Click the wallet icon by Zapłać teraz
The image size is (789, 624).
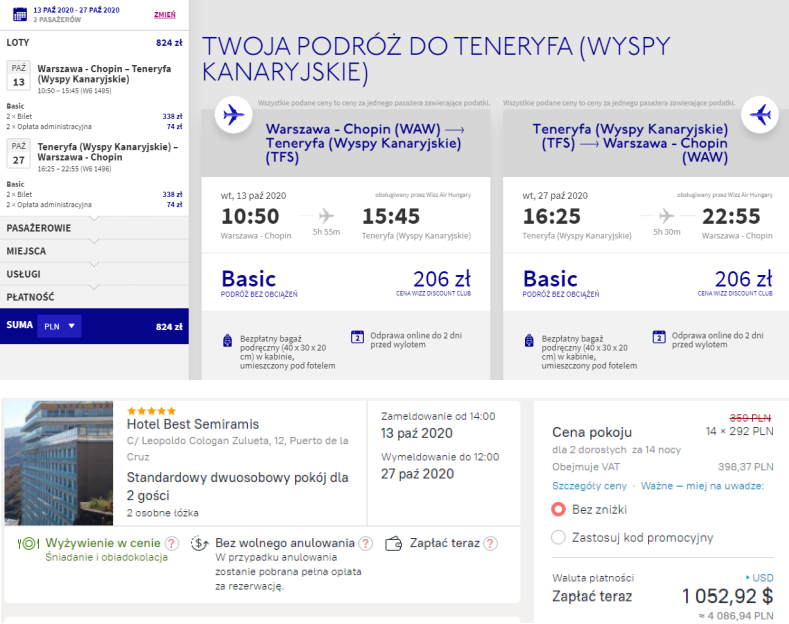[393, 544]
